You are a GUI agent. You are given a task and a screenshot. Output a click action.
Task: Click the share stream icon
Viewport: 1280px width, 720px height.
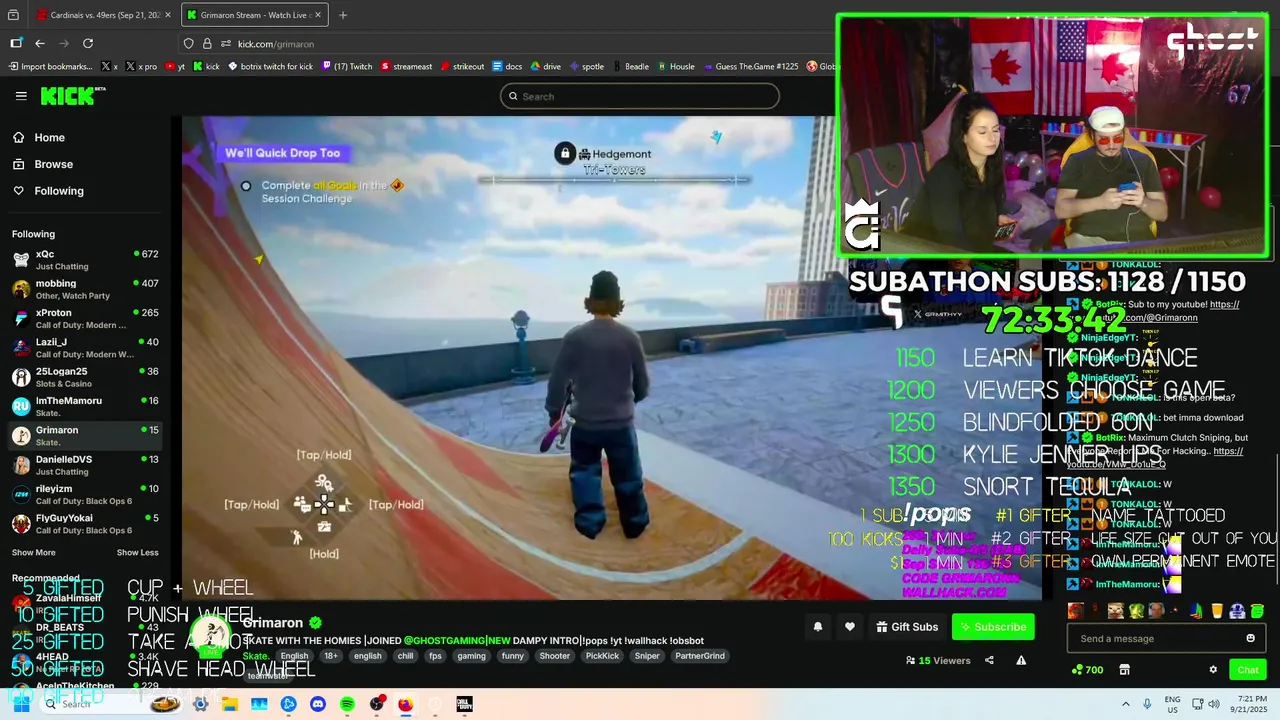[989, 660]
